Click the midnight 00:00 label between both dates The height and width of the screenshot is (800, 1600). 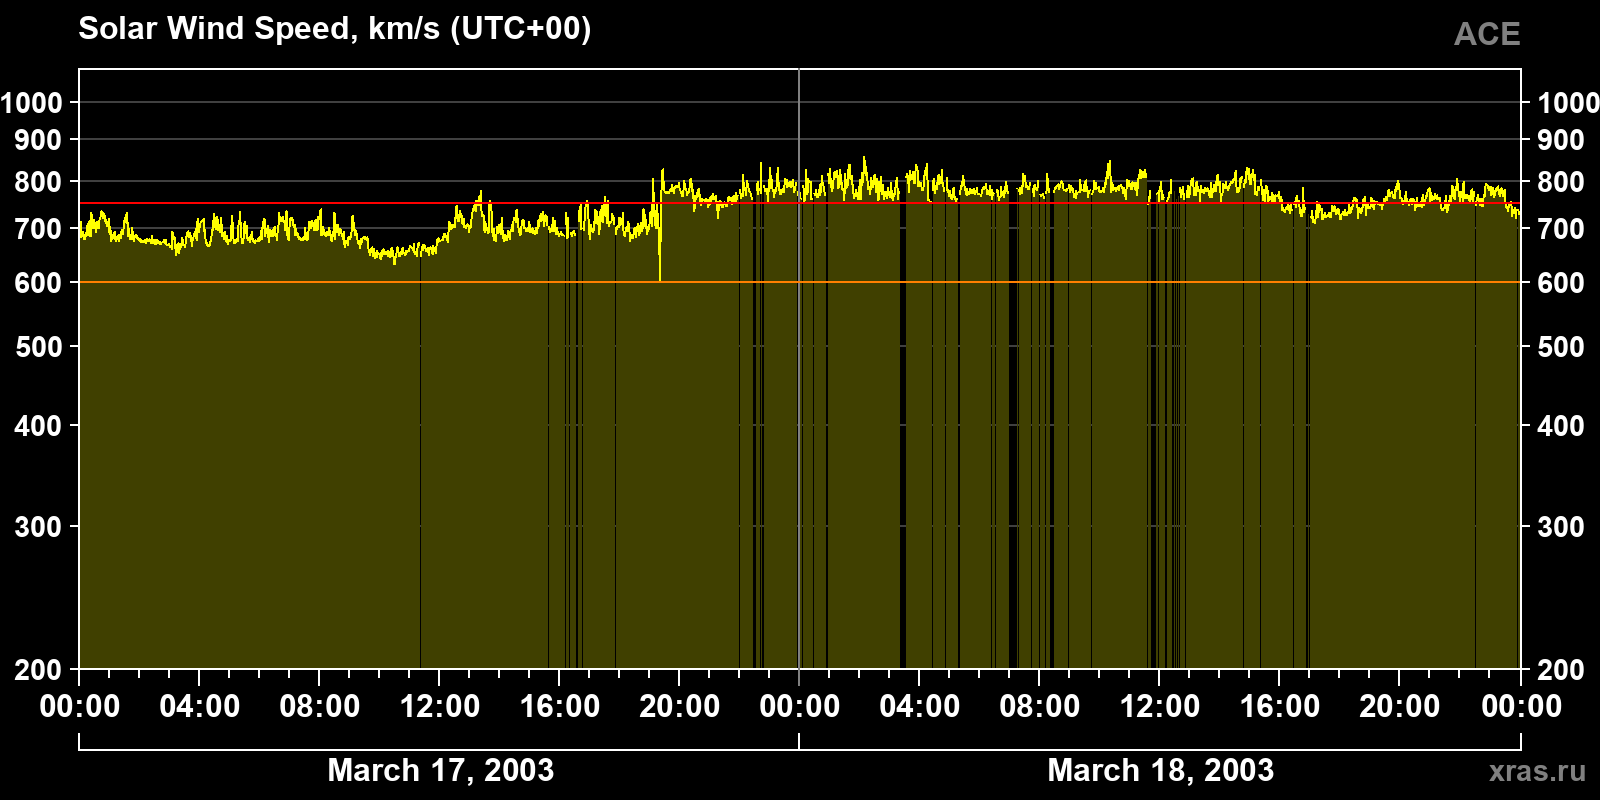tap(800, 706)
